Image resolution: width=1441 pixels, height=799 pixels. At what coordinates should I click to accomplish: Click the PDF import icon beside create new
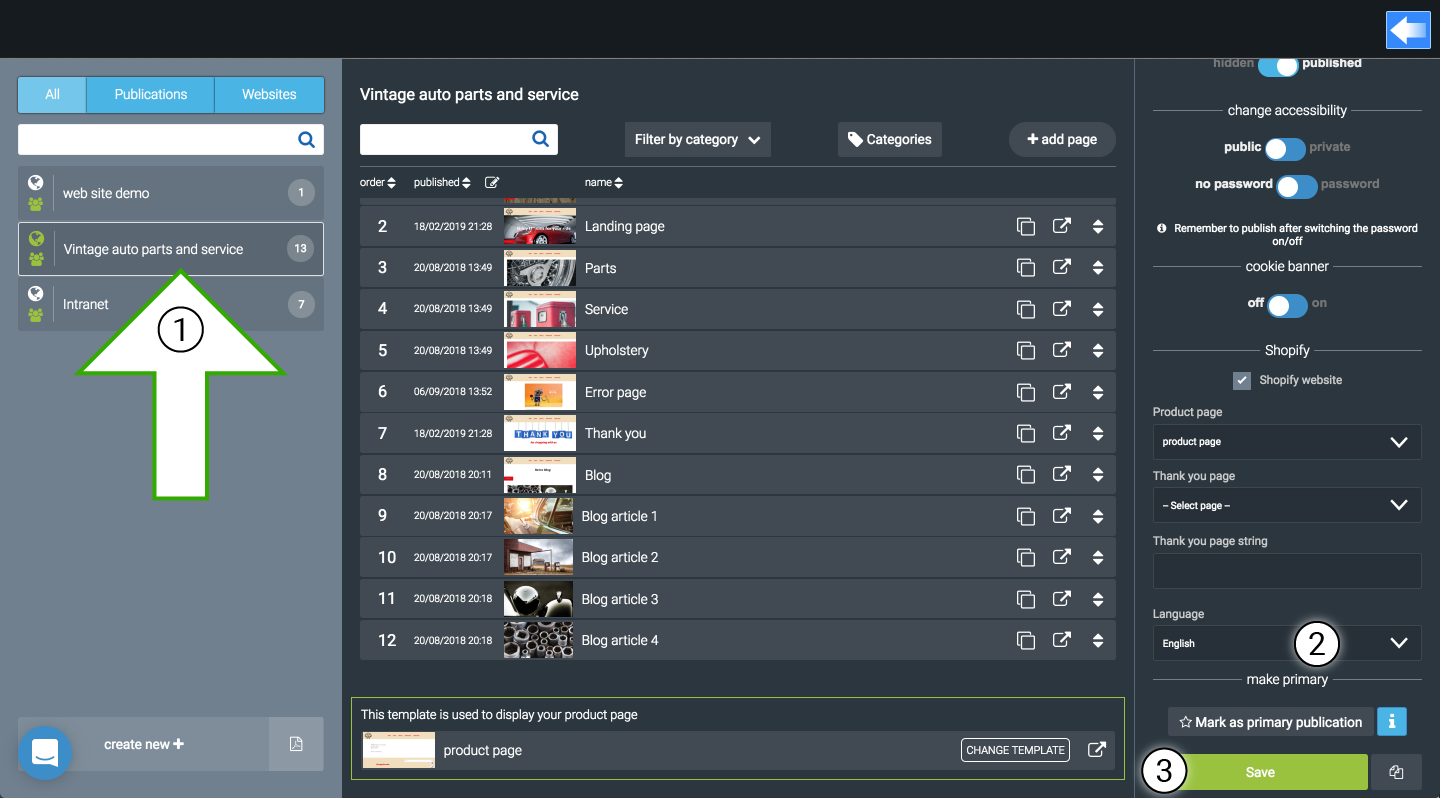(x=296, y=744)
